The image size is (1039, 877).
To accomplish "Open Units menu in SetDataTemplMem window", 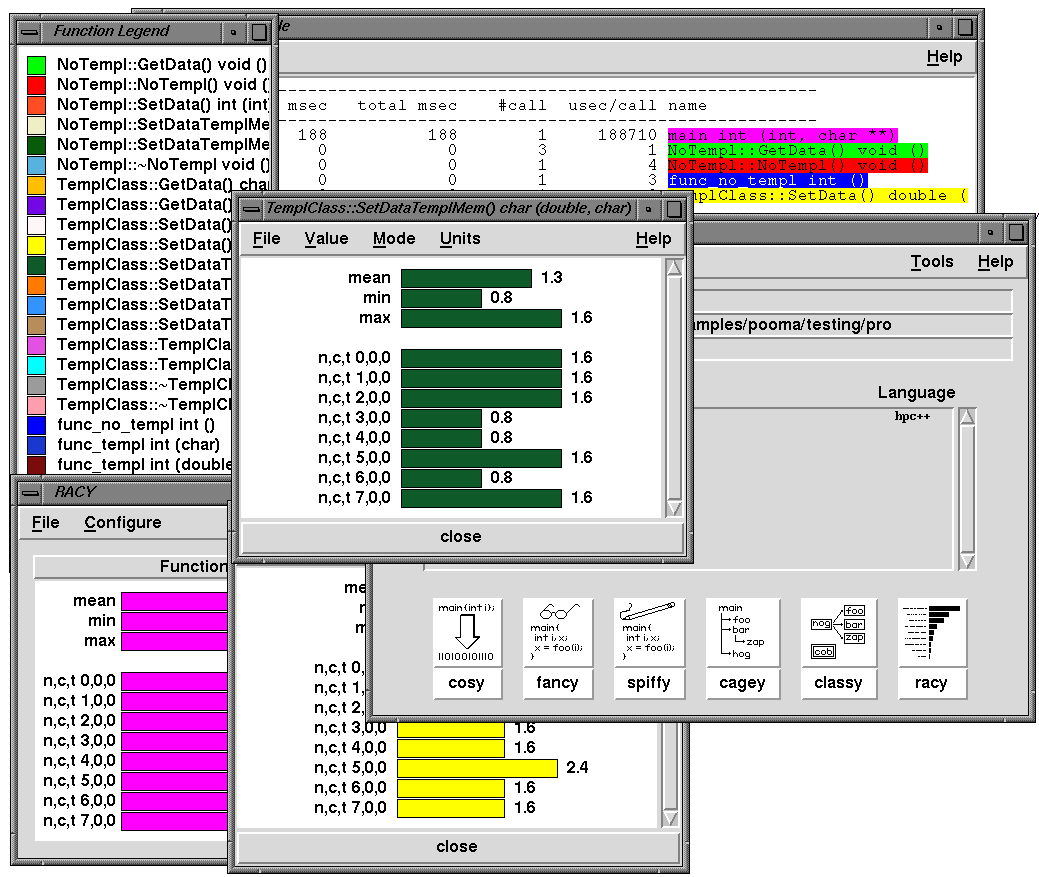I will click(461, 238).
